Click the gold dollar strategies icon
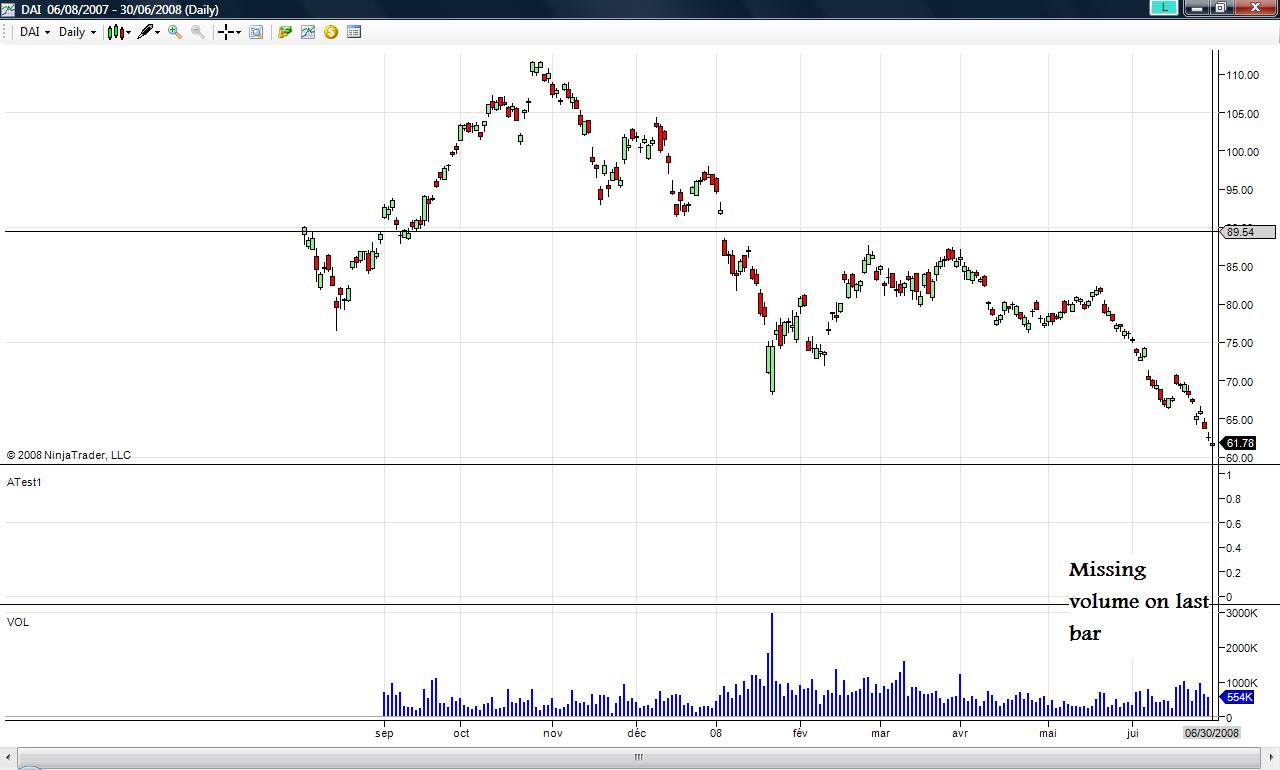This screenshot has height=770, width=1280. point(331,32)
